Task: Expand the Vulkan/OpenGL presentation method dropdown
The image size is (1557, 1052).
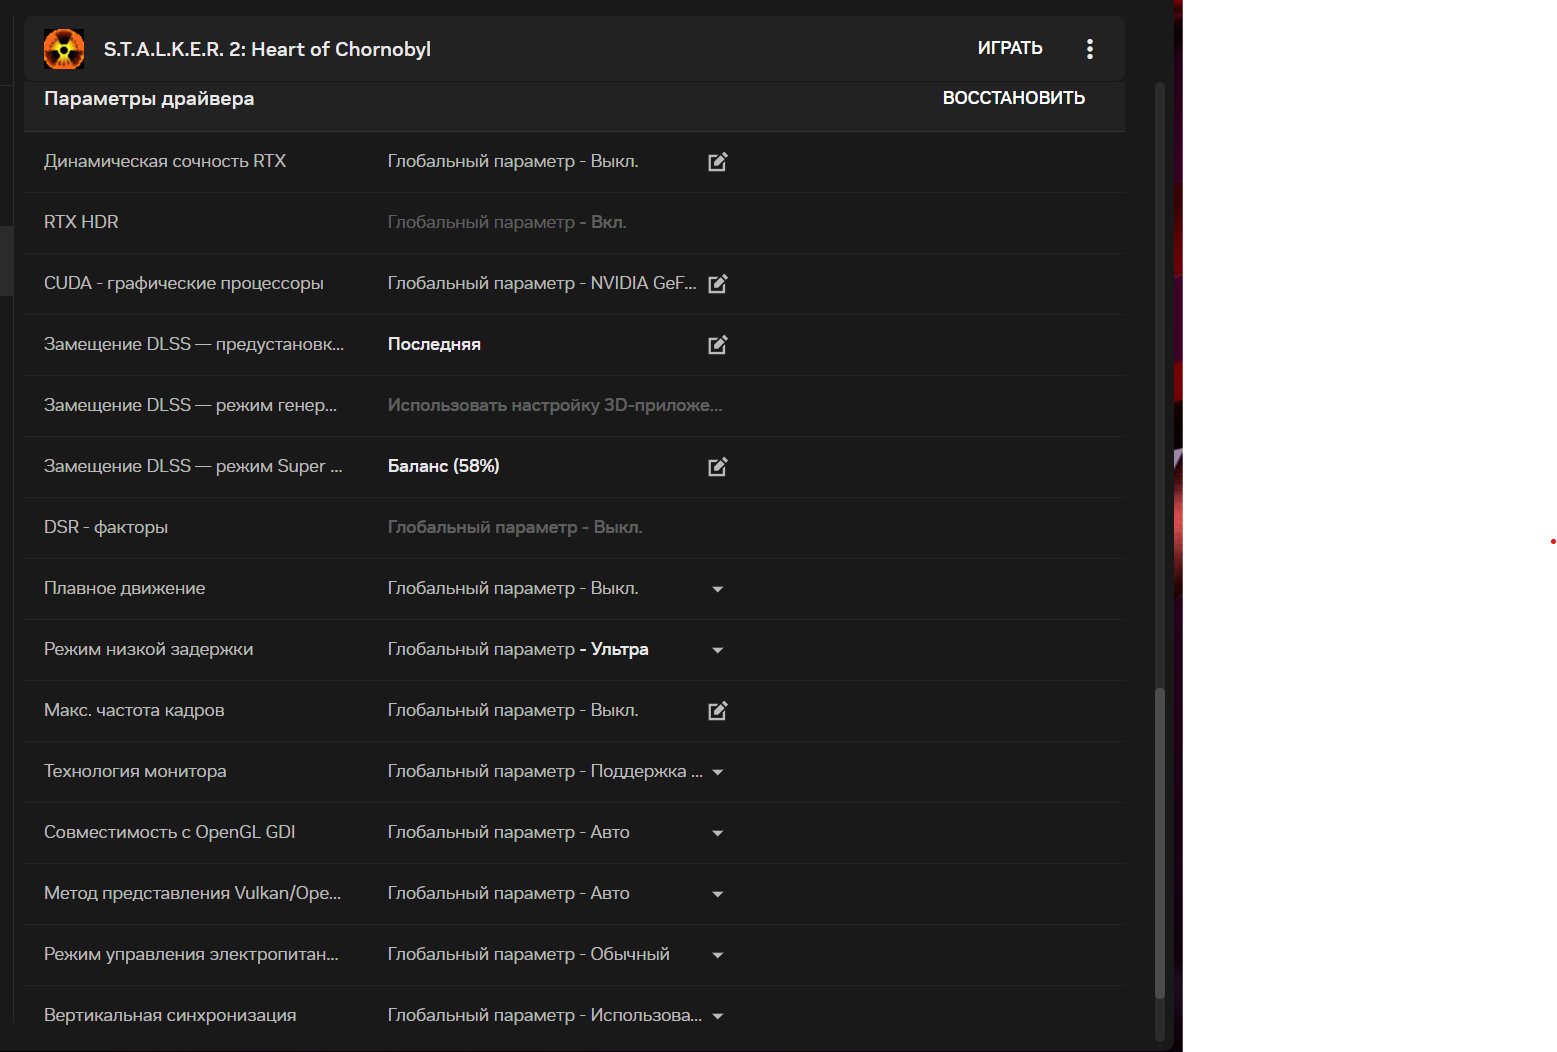Action: click(x=717, y=894)
